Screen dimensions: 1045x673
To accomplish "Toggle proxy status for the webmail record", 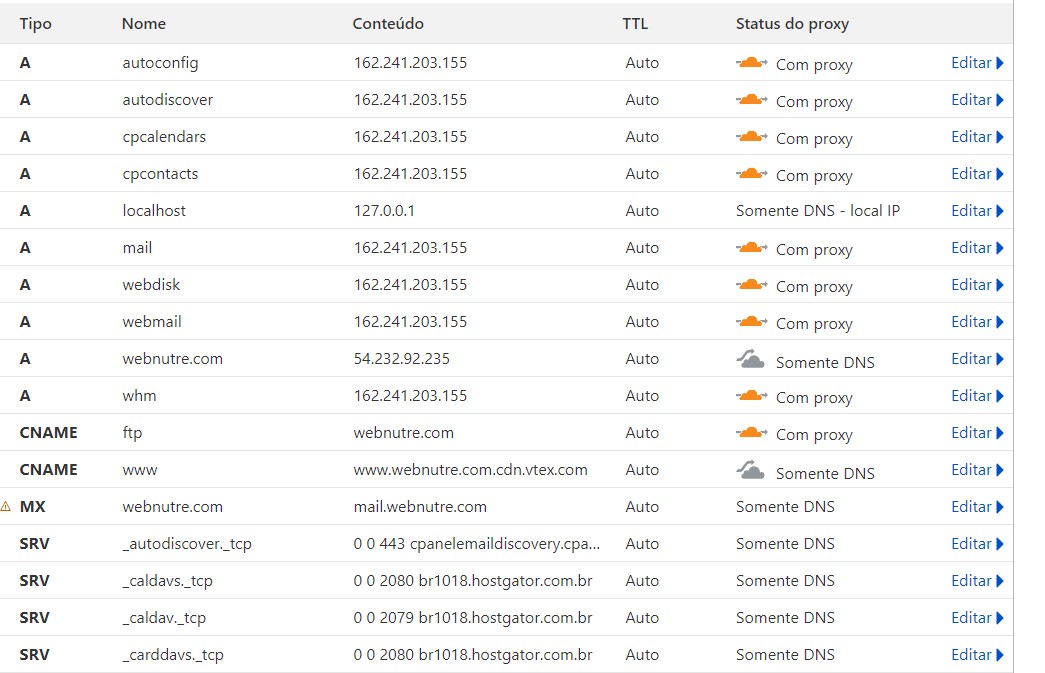I will 751,322.
